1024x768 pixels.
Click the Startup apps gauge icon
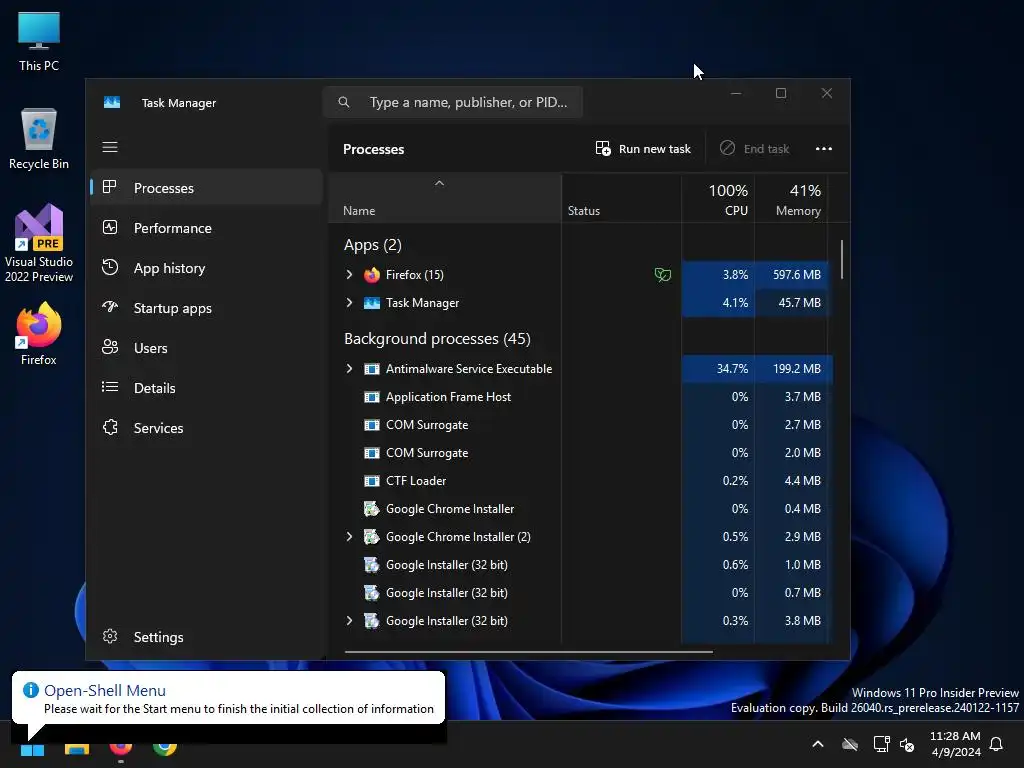pos(110,307)
